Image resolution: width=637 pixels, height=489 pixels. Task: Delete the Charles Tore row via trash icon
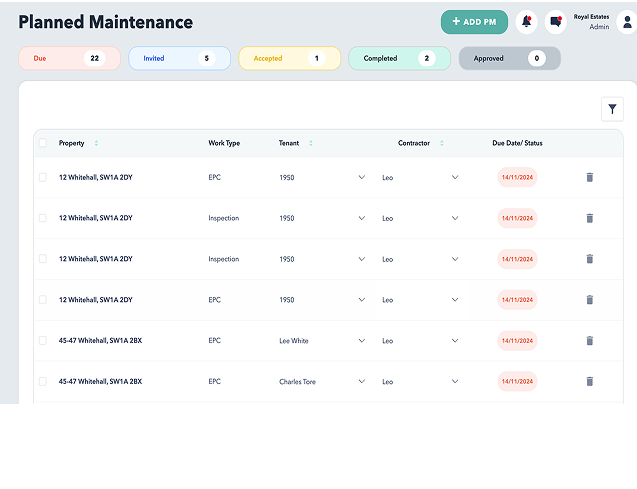[x=589, y=381]
